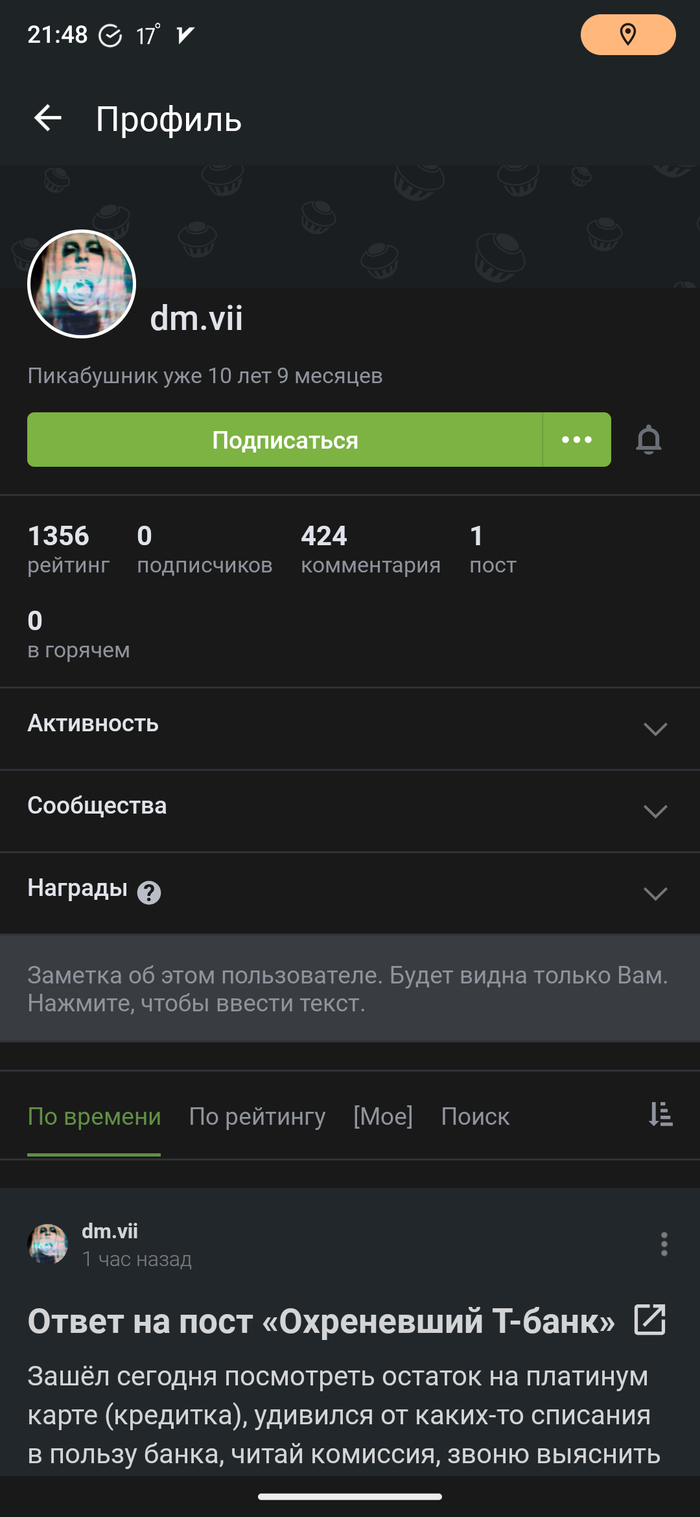Expand the Активность section
700x1517 pixels.
pos(655,729)
